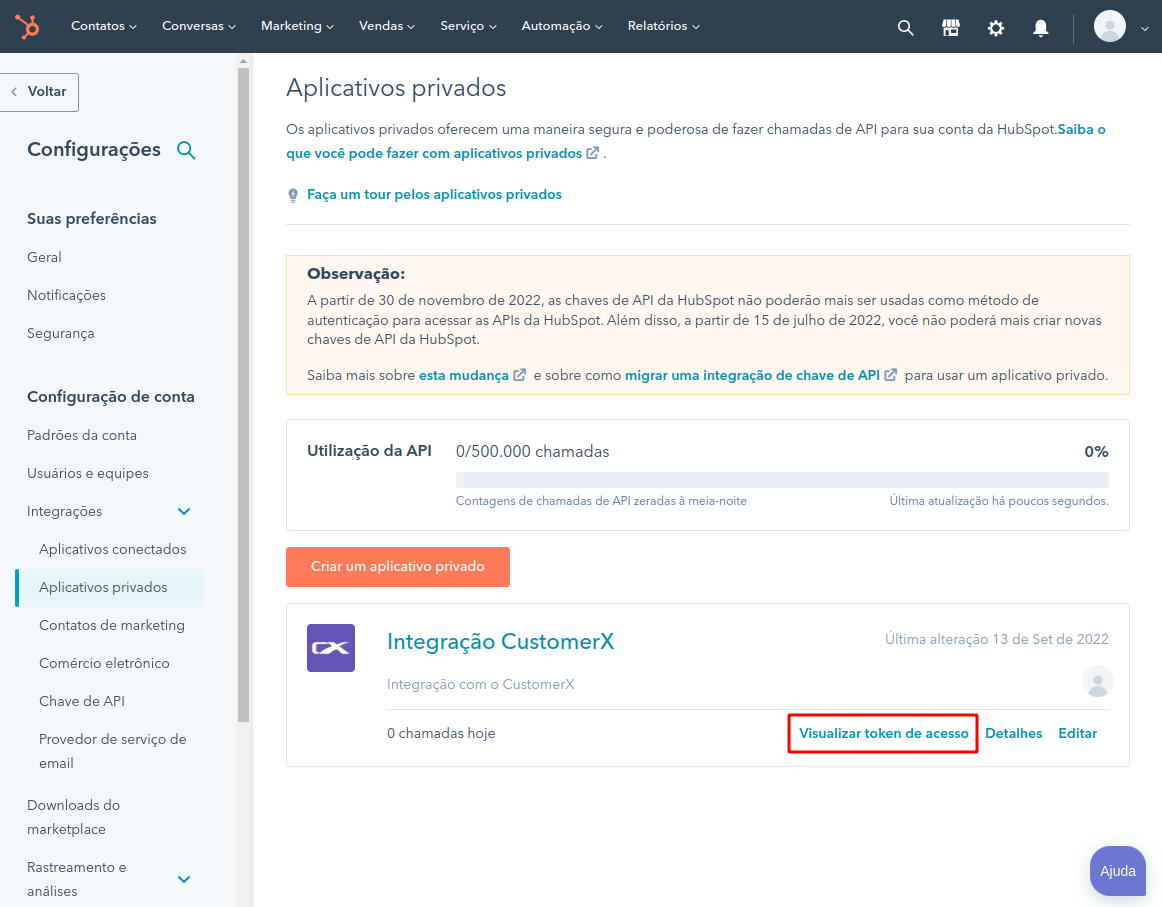Open the notifications bell
This screenshot has width=1162, height=907.
pyautogui.click(x=1040, y=28)
